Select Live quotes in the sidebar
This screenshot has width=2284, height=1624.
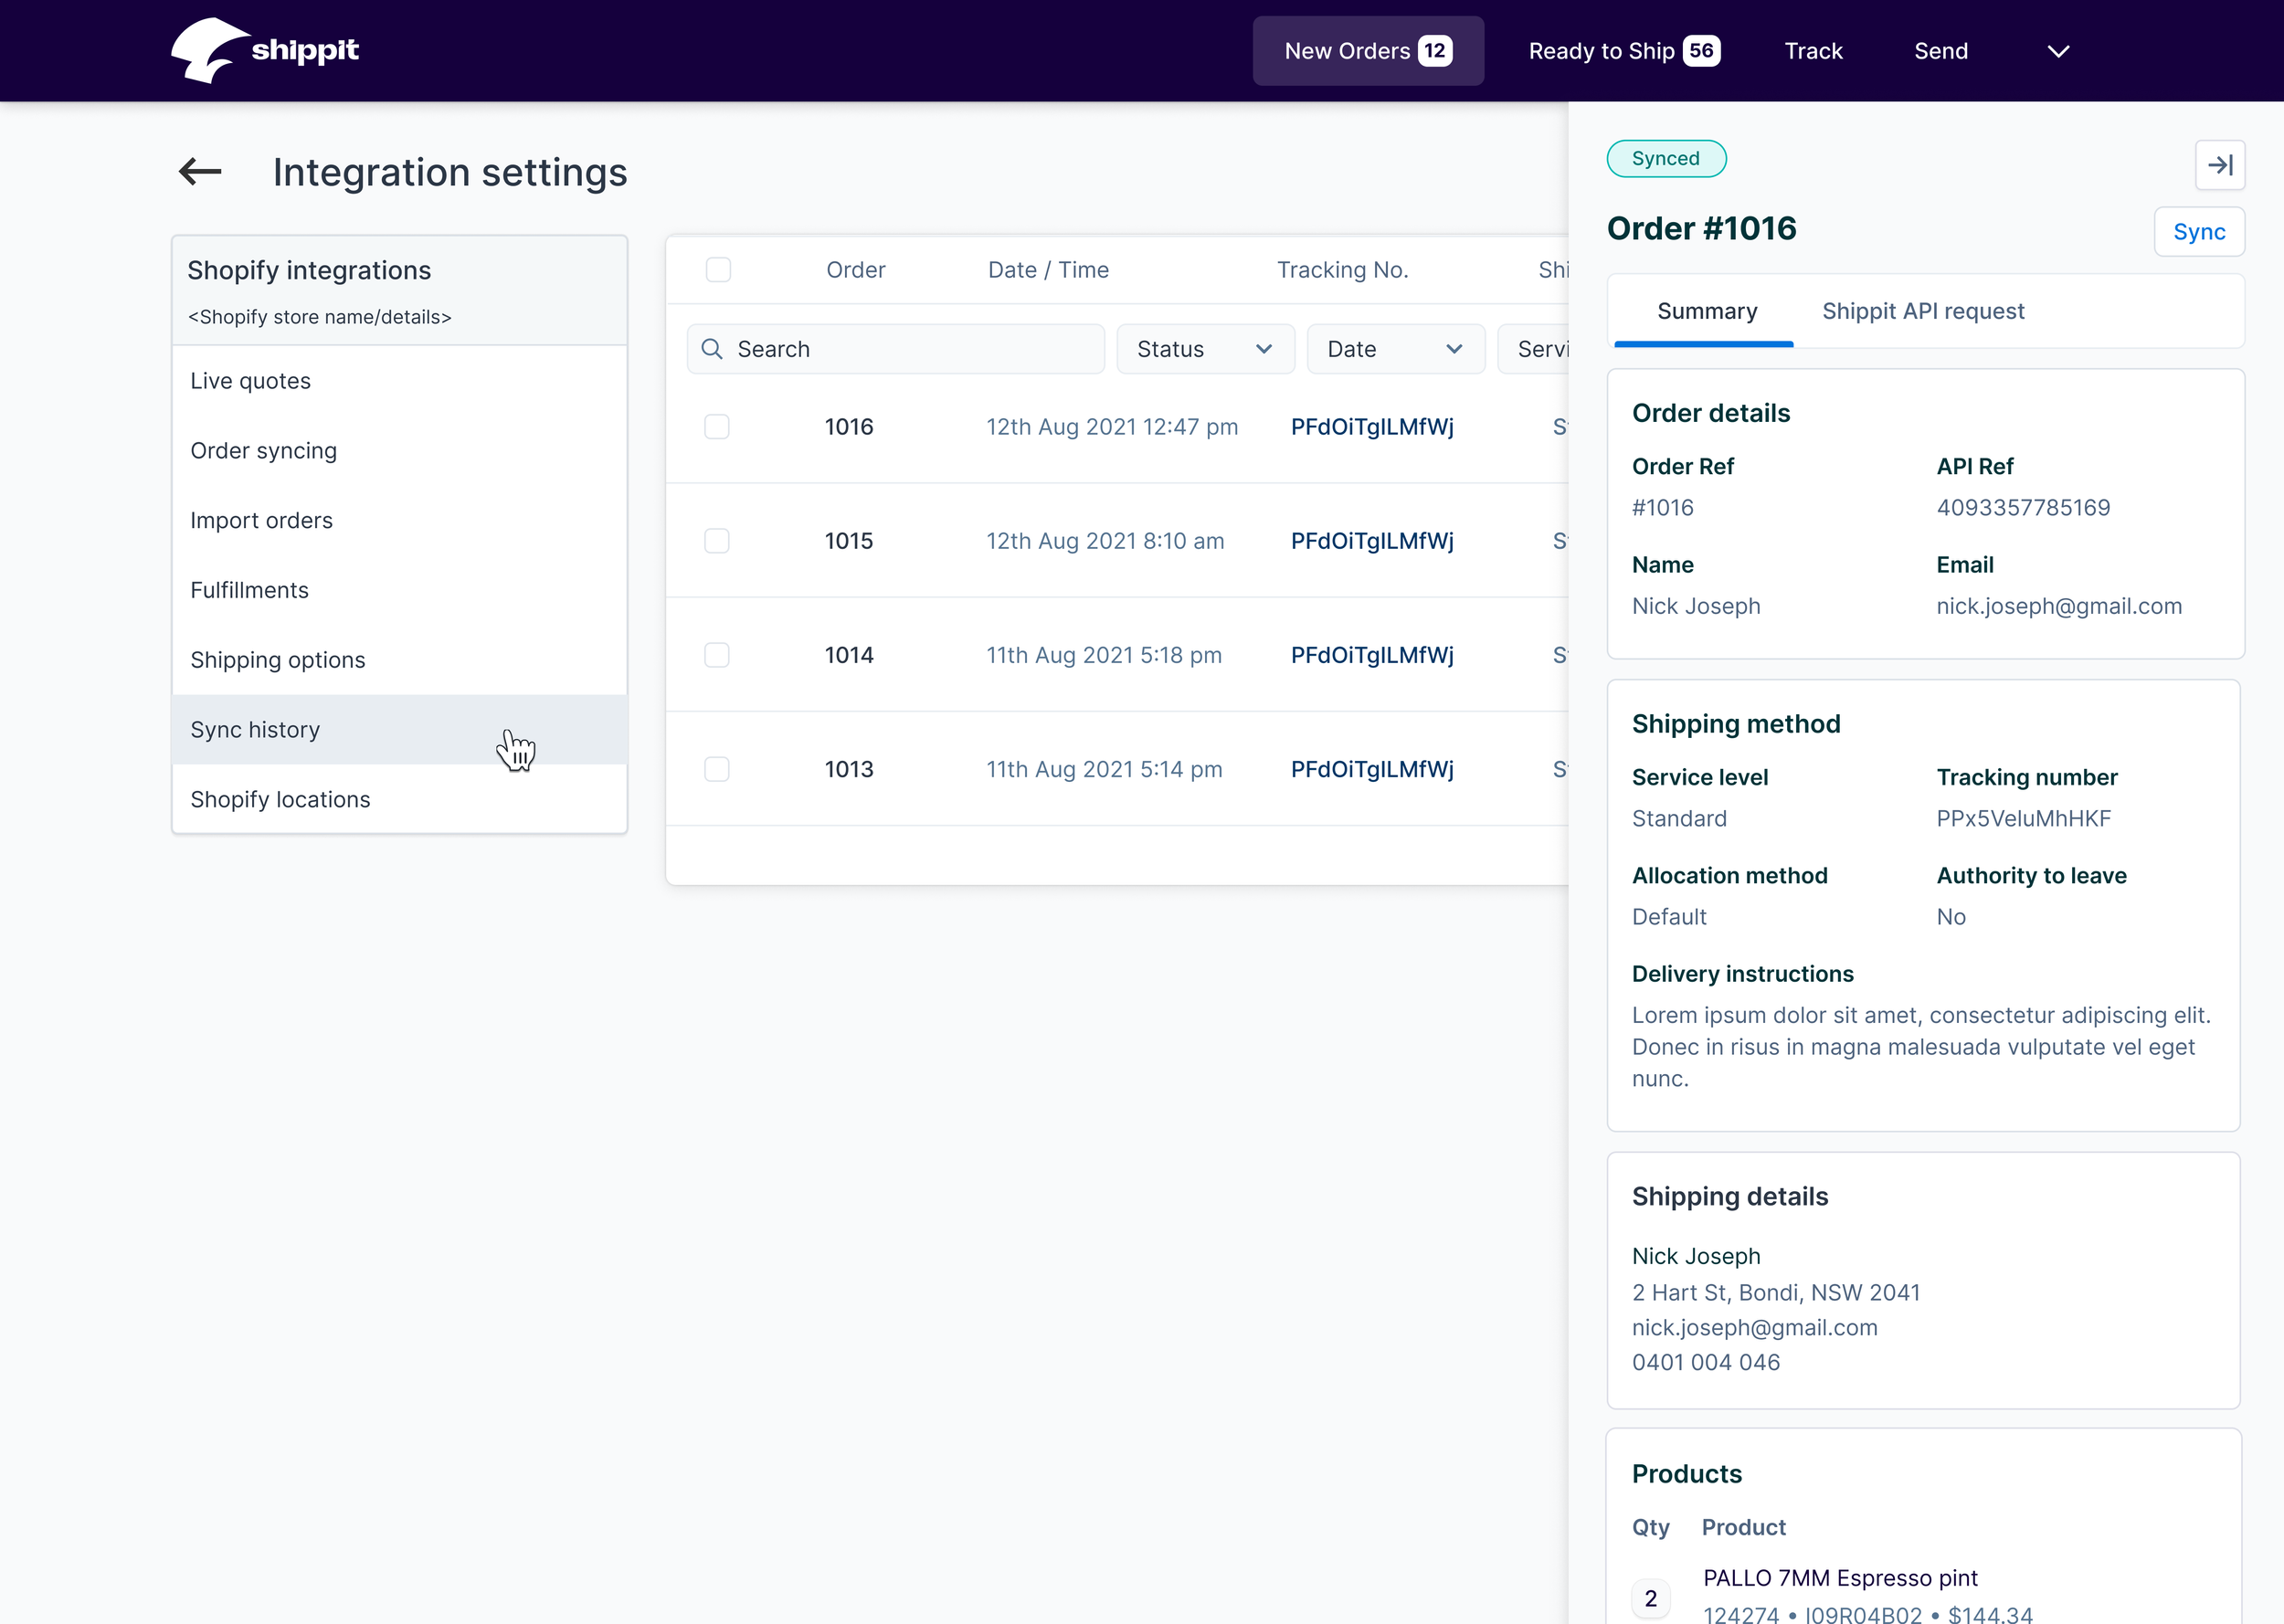[250, 381]
